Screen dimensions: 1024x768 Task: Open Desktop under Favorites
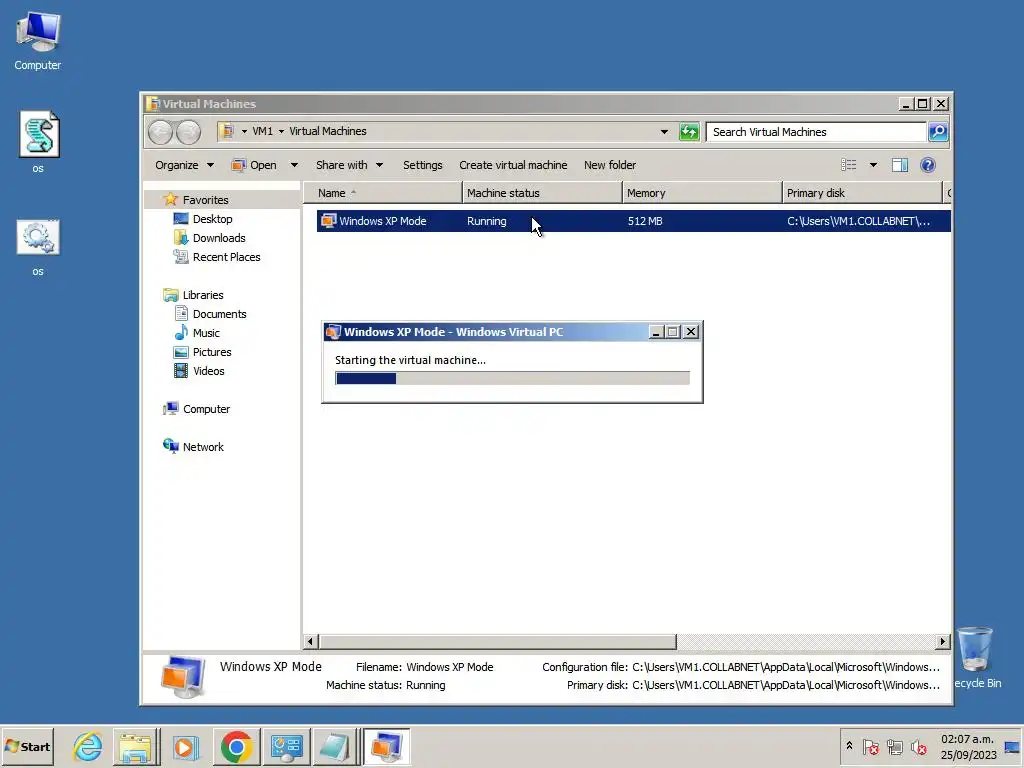[212, 219]
